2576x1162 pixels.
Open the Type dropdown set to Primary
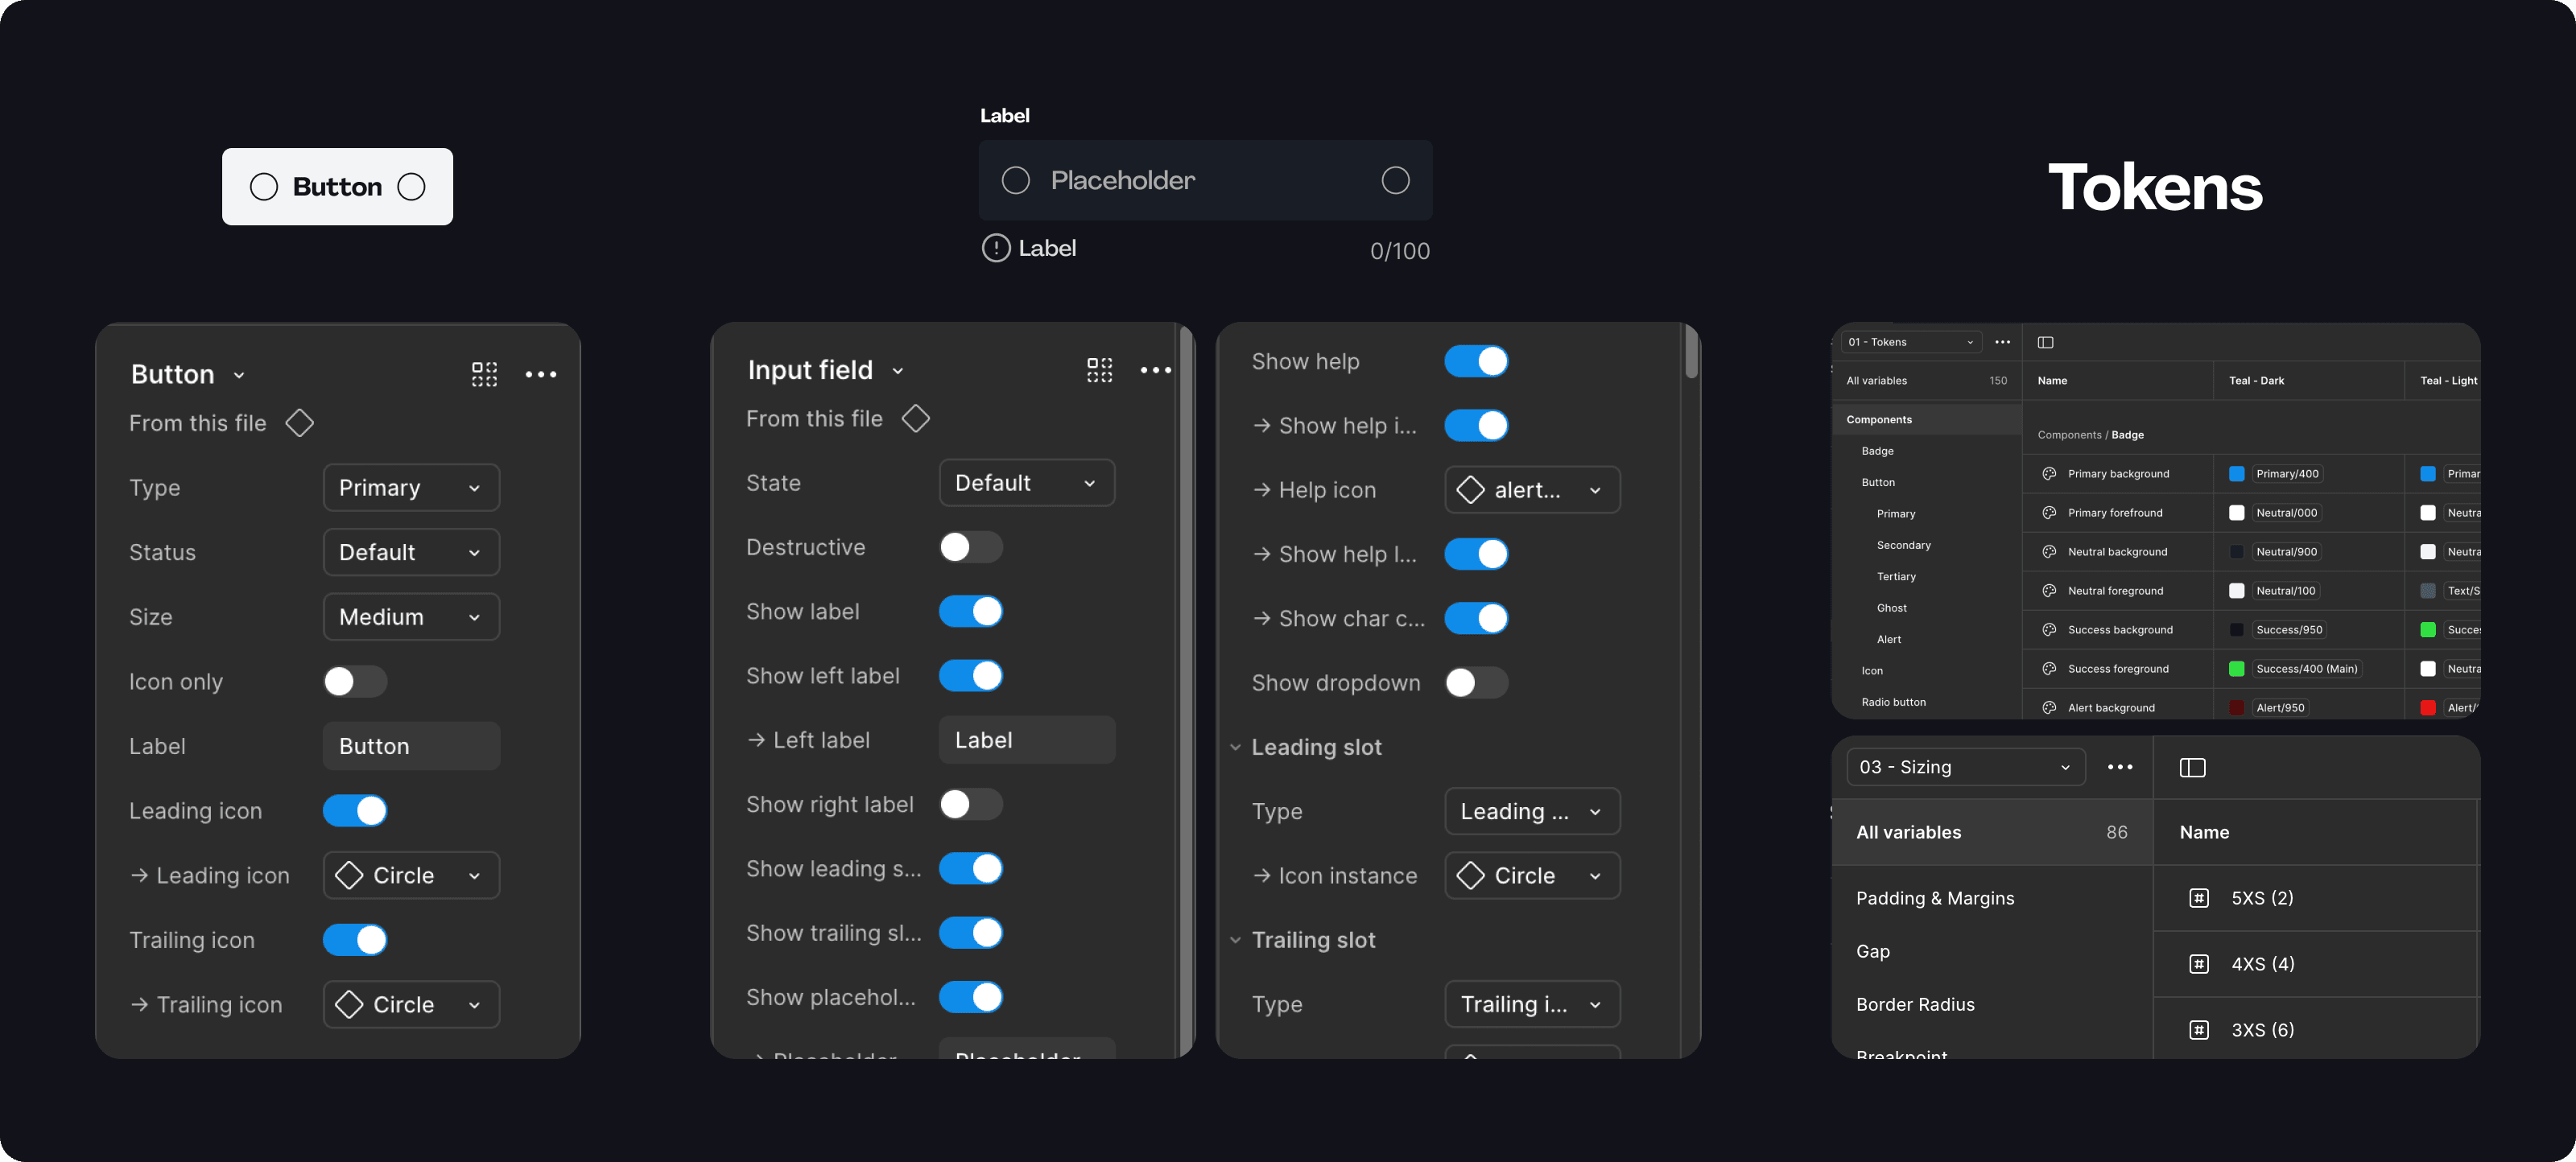click(411, 488)
